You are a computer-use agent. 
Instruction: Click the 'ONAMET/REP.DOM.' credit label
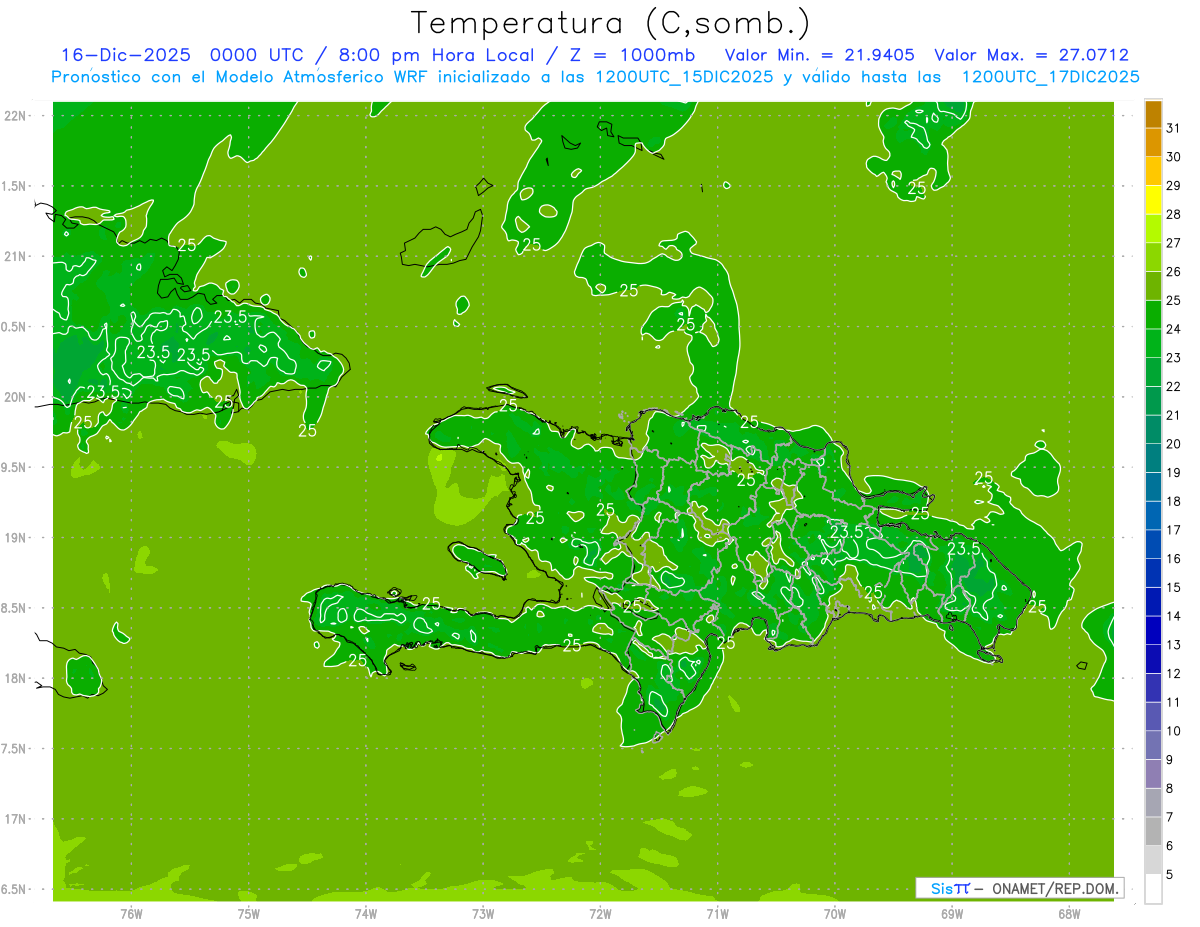click(x=1055, y=888)
